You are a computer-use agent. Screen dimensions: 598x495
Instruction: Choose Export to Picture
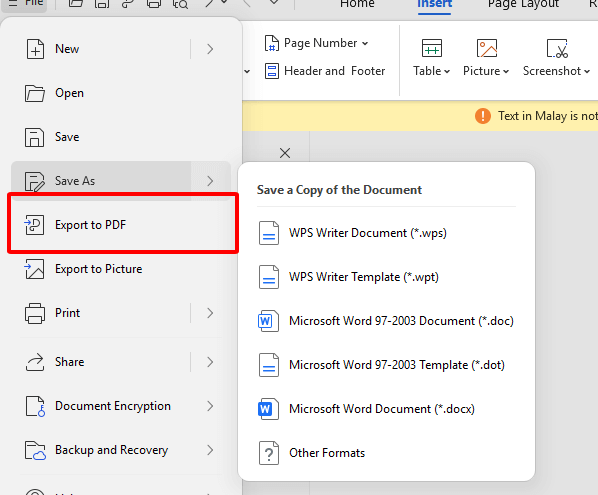tap(121, 269)
